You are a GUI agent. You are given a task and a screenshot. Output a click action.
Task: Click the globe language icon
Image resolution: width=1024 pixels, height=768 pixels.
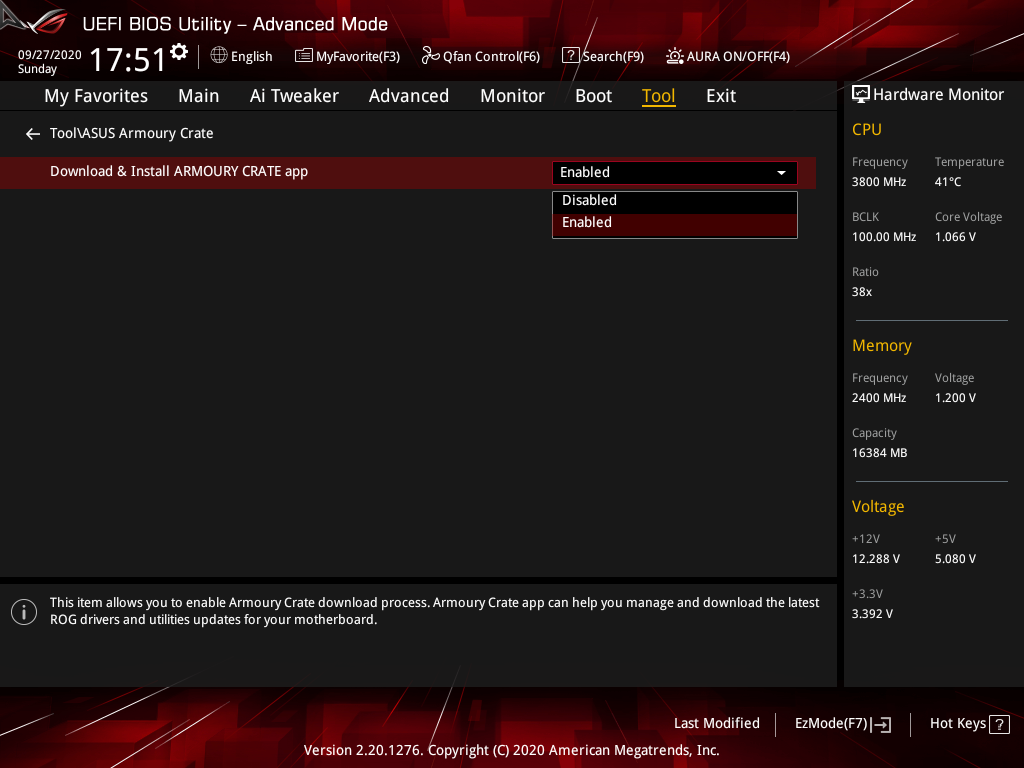pos(219,56)
